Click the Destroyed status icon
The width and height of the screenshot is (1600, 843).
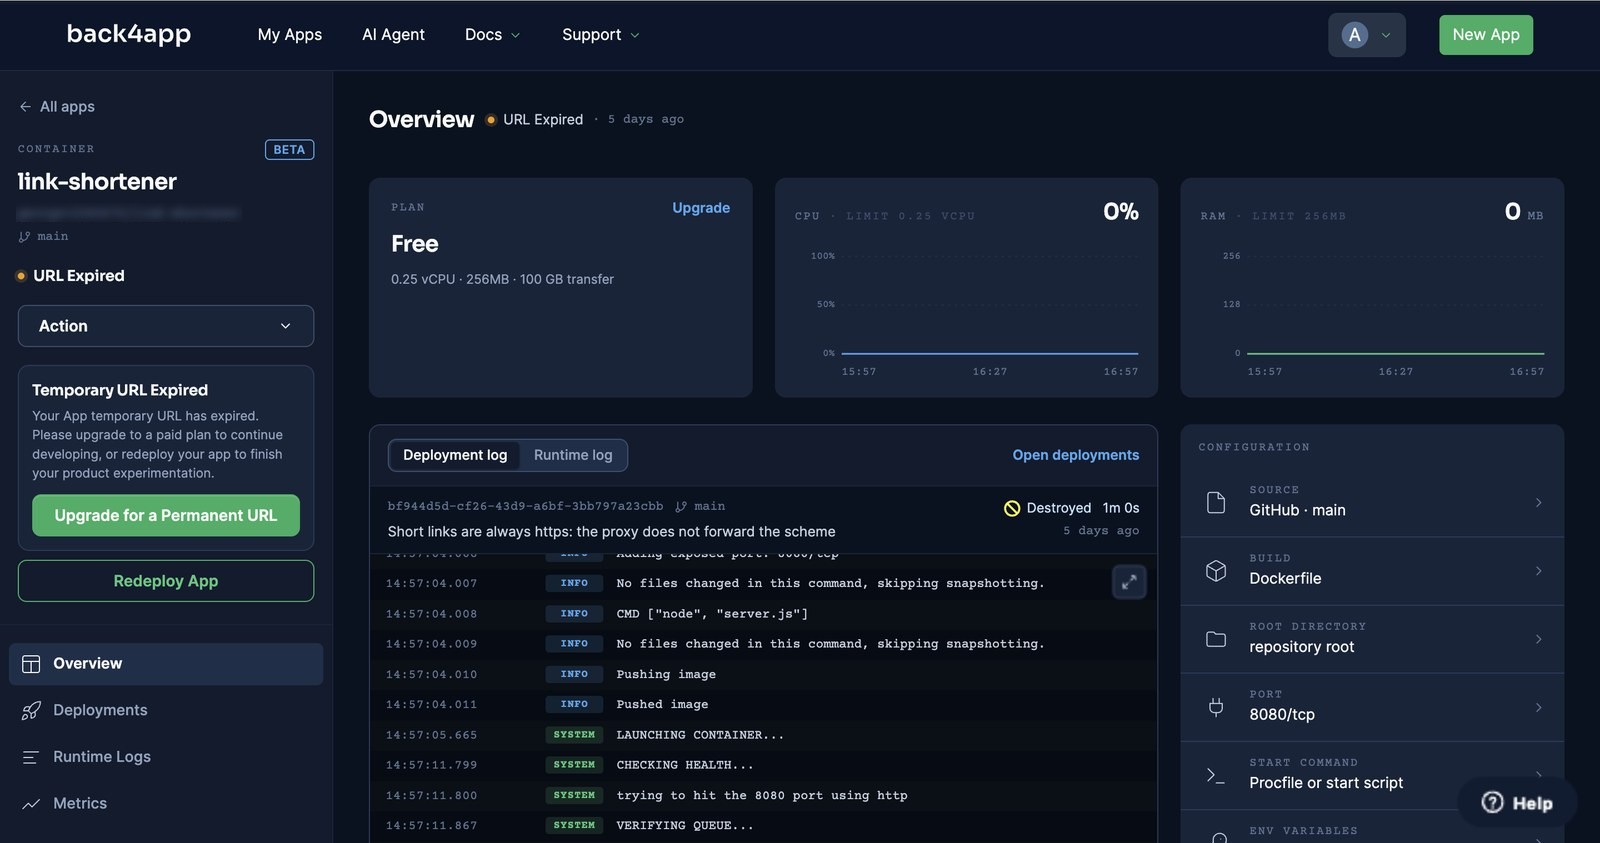tap(1012, 508)
